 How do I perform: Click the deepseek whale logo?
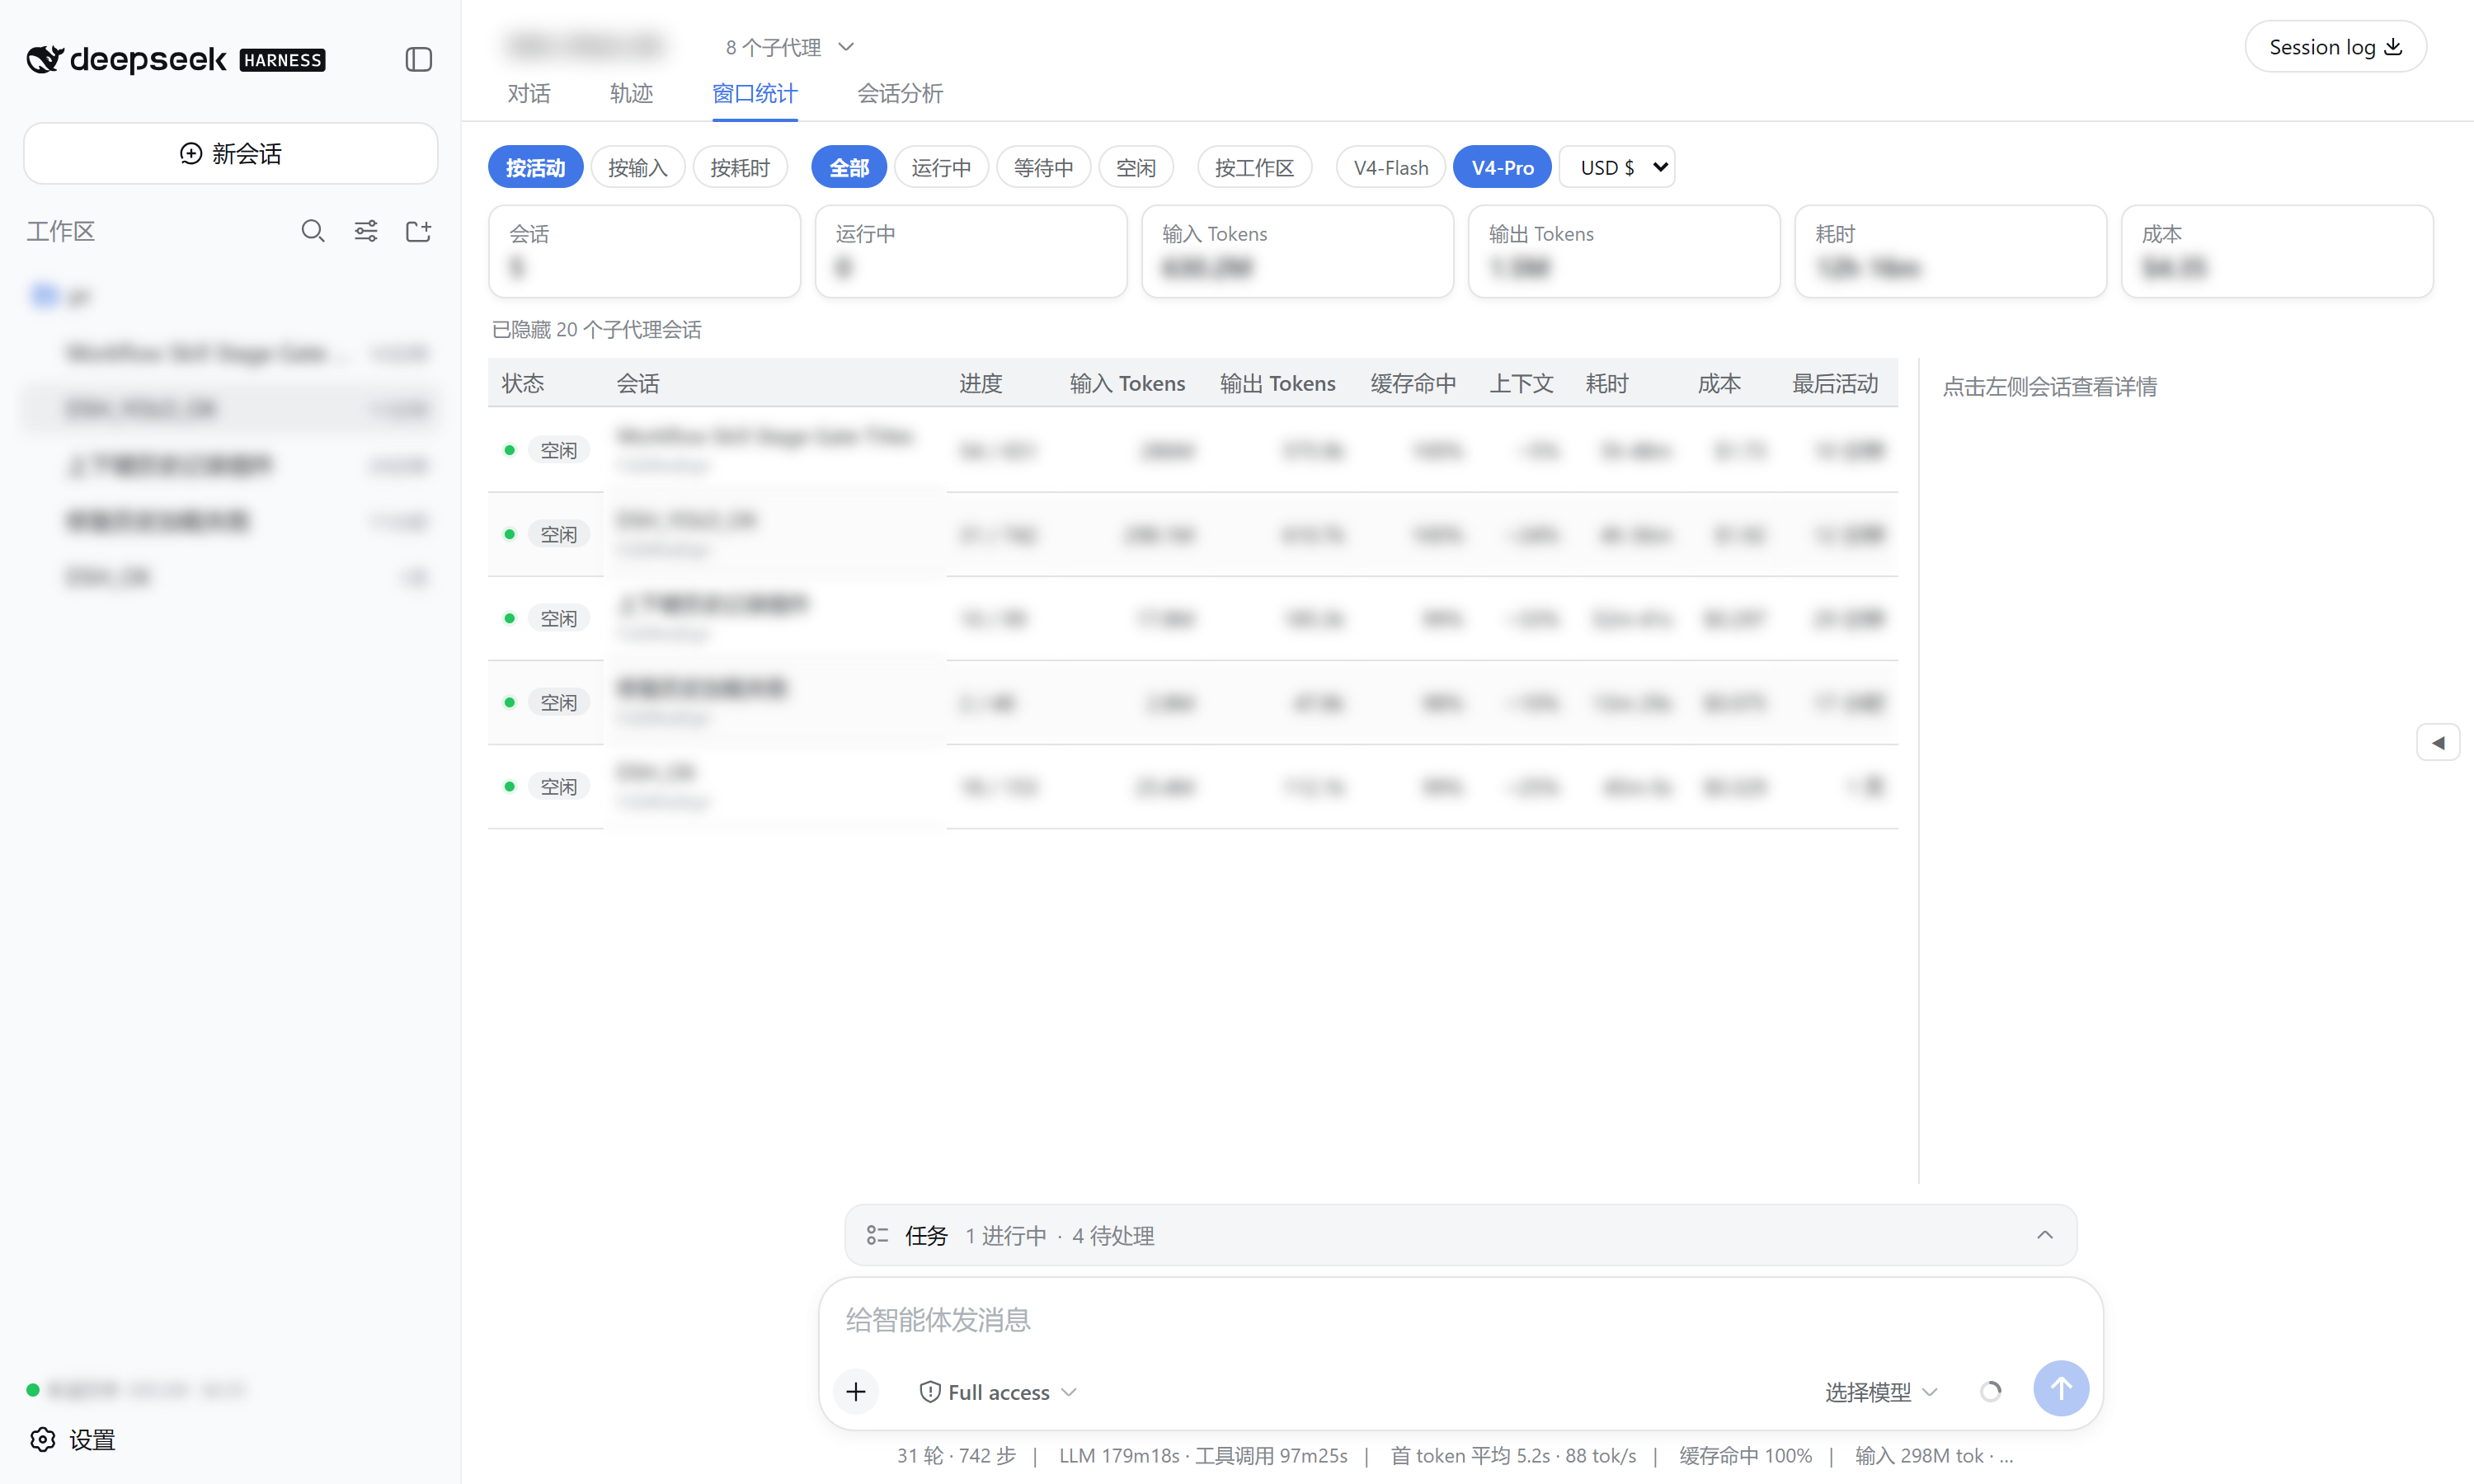[x=44, y=60]
